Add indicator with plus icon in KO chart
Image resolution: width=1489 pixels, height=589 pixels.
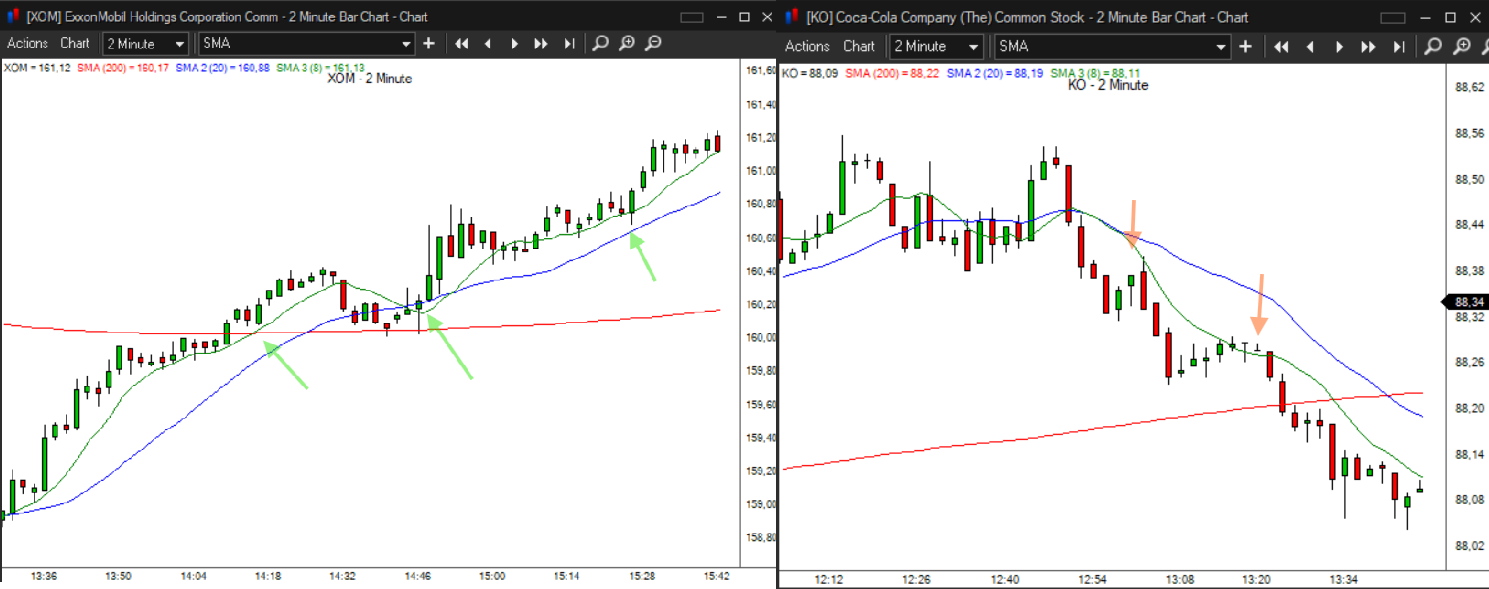[x=1245, y=46]
